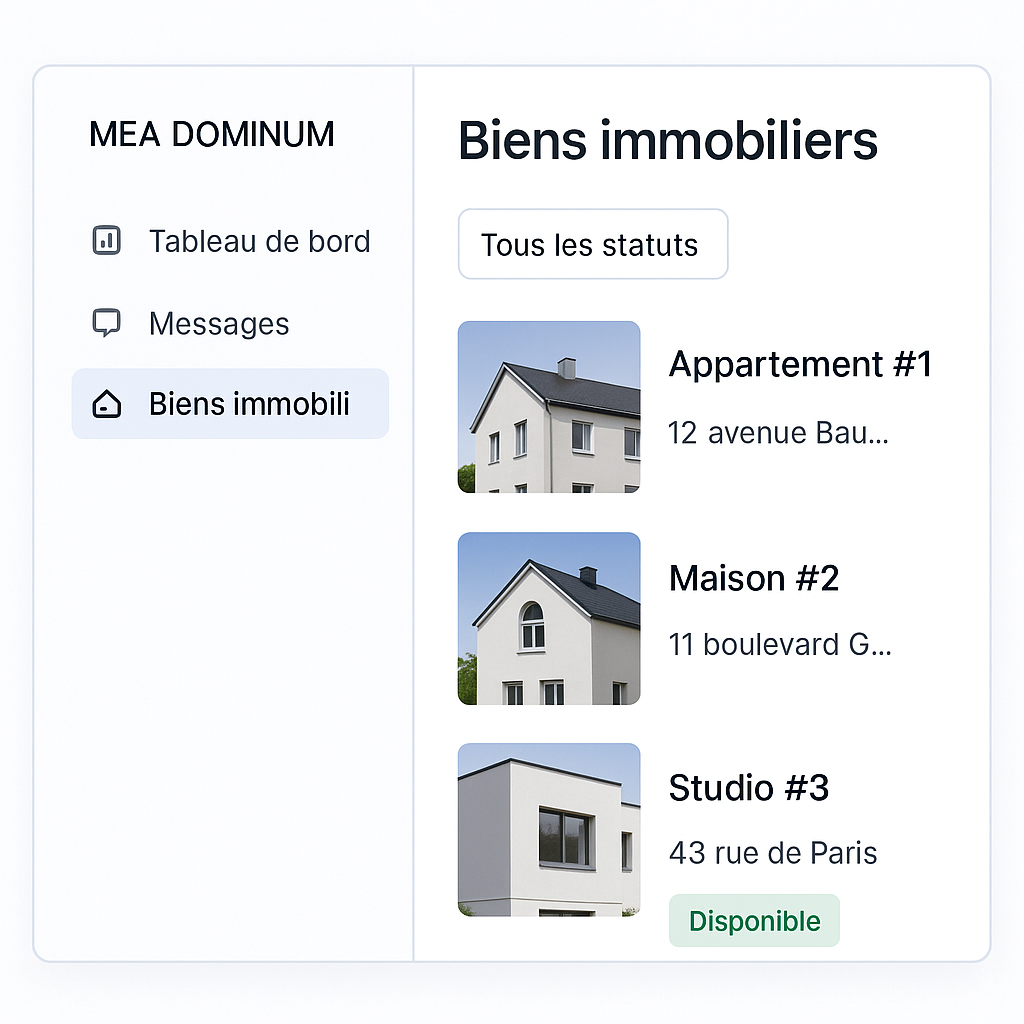Screen dimensions: 1024x1024
Task: Select the Biens immobili sidebar label
Action: pos(249,404)
